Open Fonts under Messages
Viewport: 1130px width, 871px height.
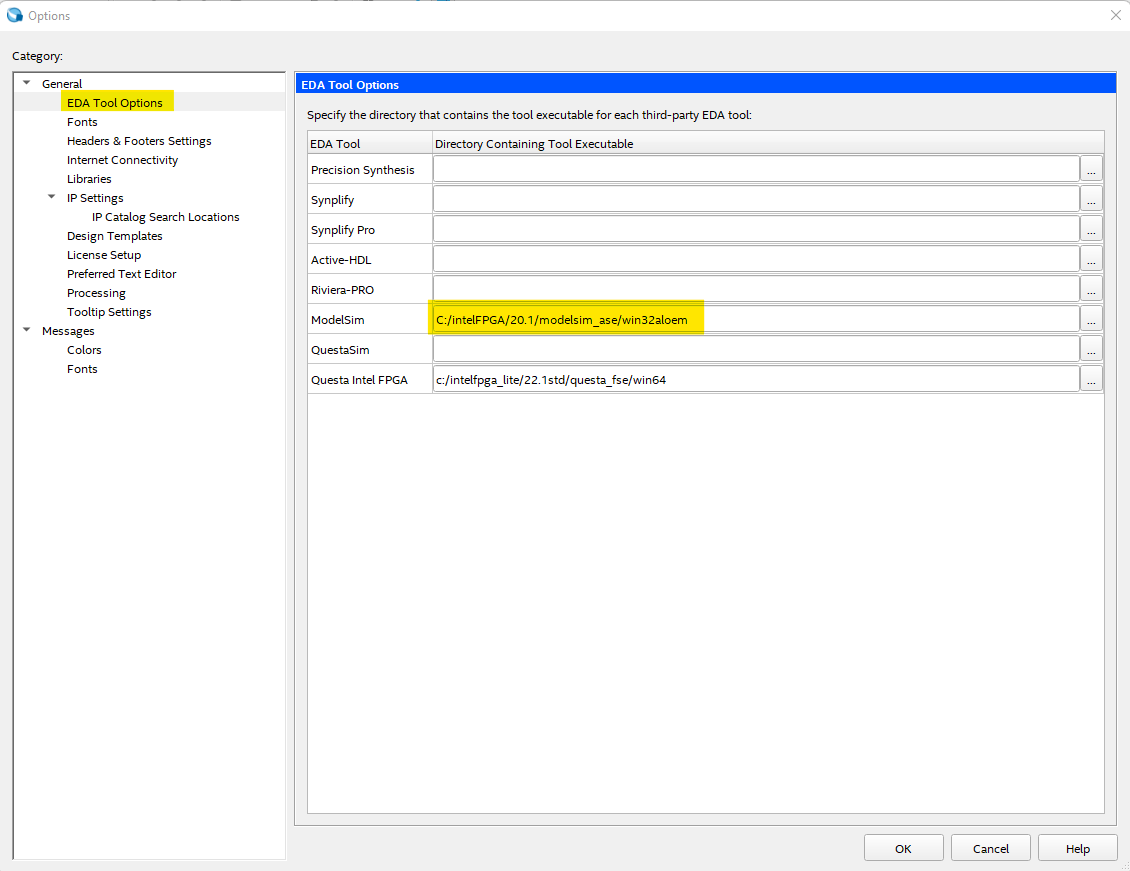(82, 369)
